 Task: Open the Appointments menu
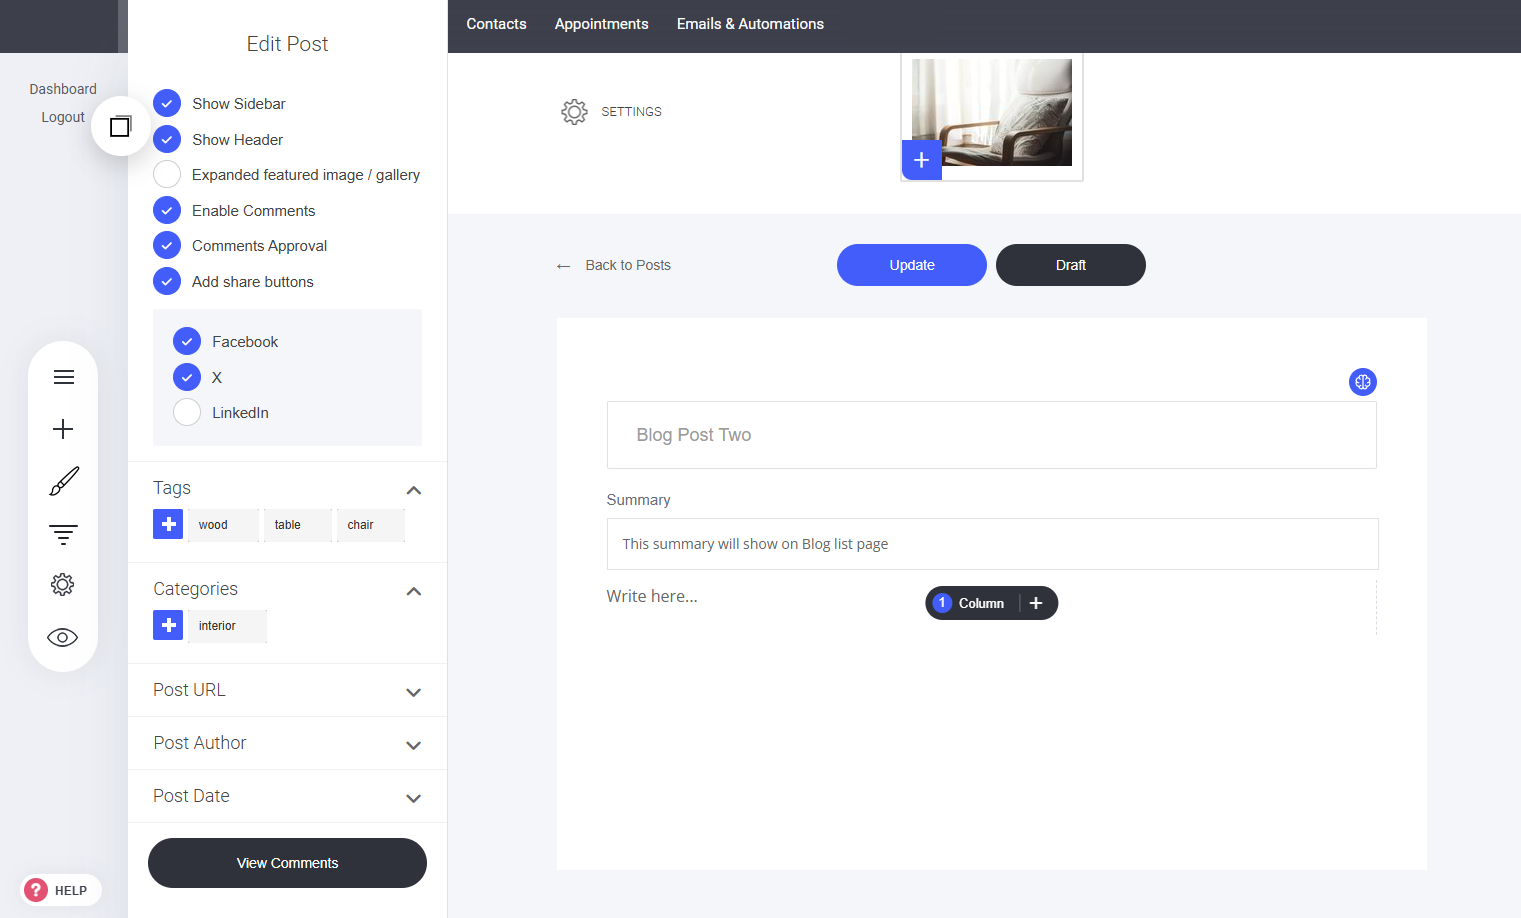pyautogui.click(x=601, y=24)
